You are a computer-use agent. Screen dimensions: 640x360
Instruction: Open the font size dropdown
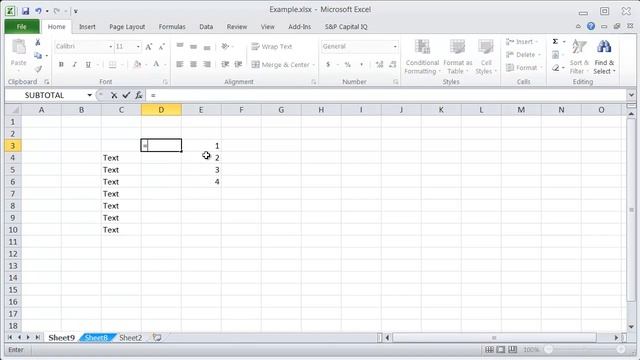tap(138, 47)
